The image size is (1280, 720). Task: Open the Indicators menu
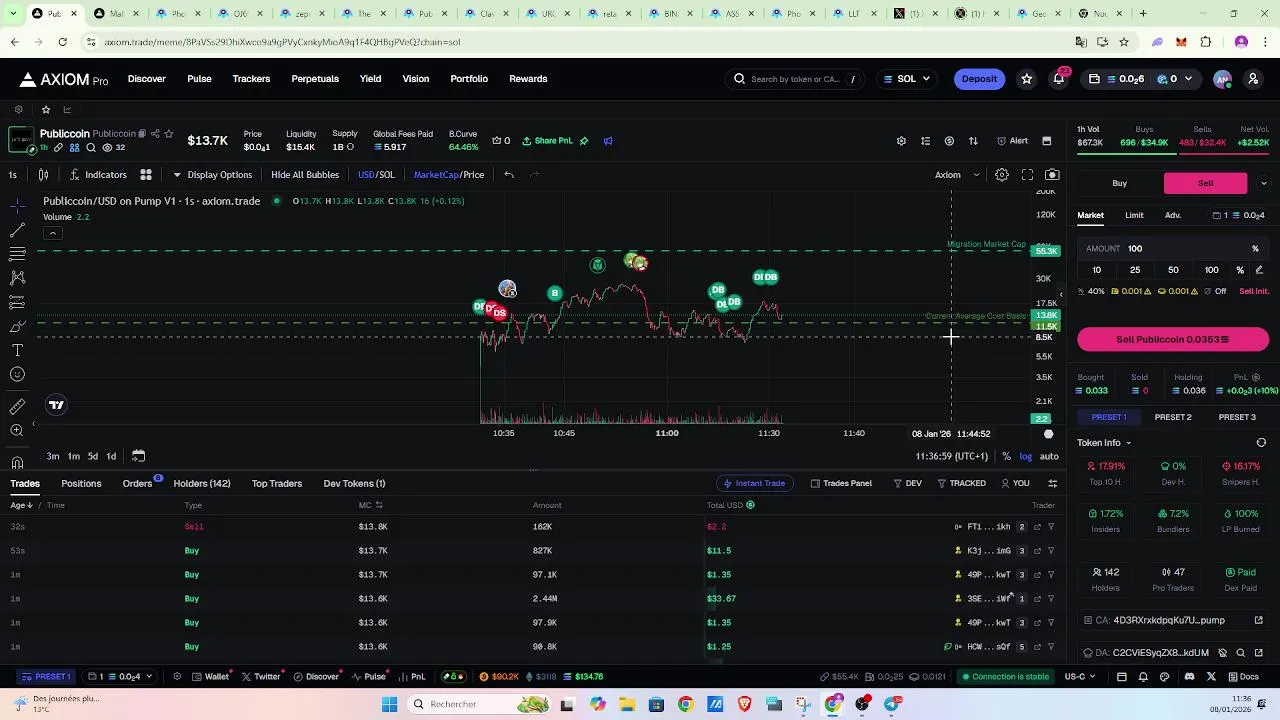pos(98,175)
